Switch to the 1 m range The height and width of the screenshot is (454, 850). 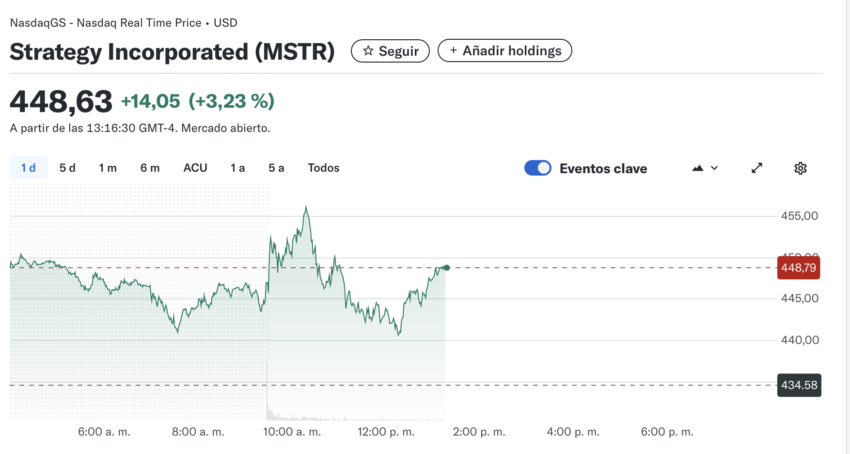(x=107, y=168)
